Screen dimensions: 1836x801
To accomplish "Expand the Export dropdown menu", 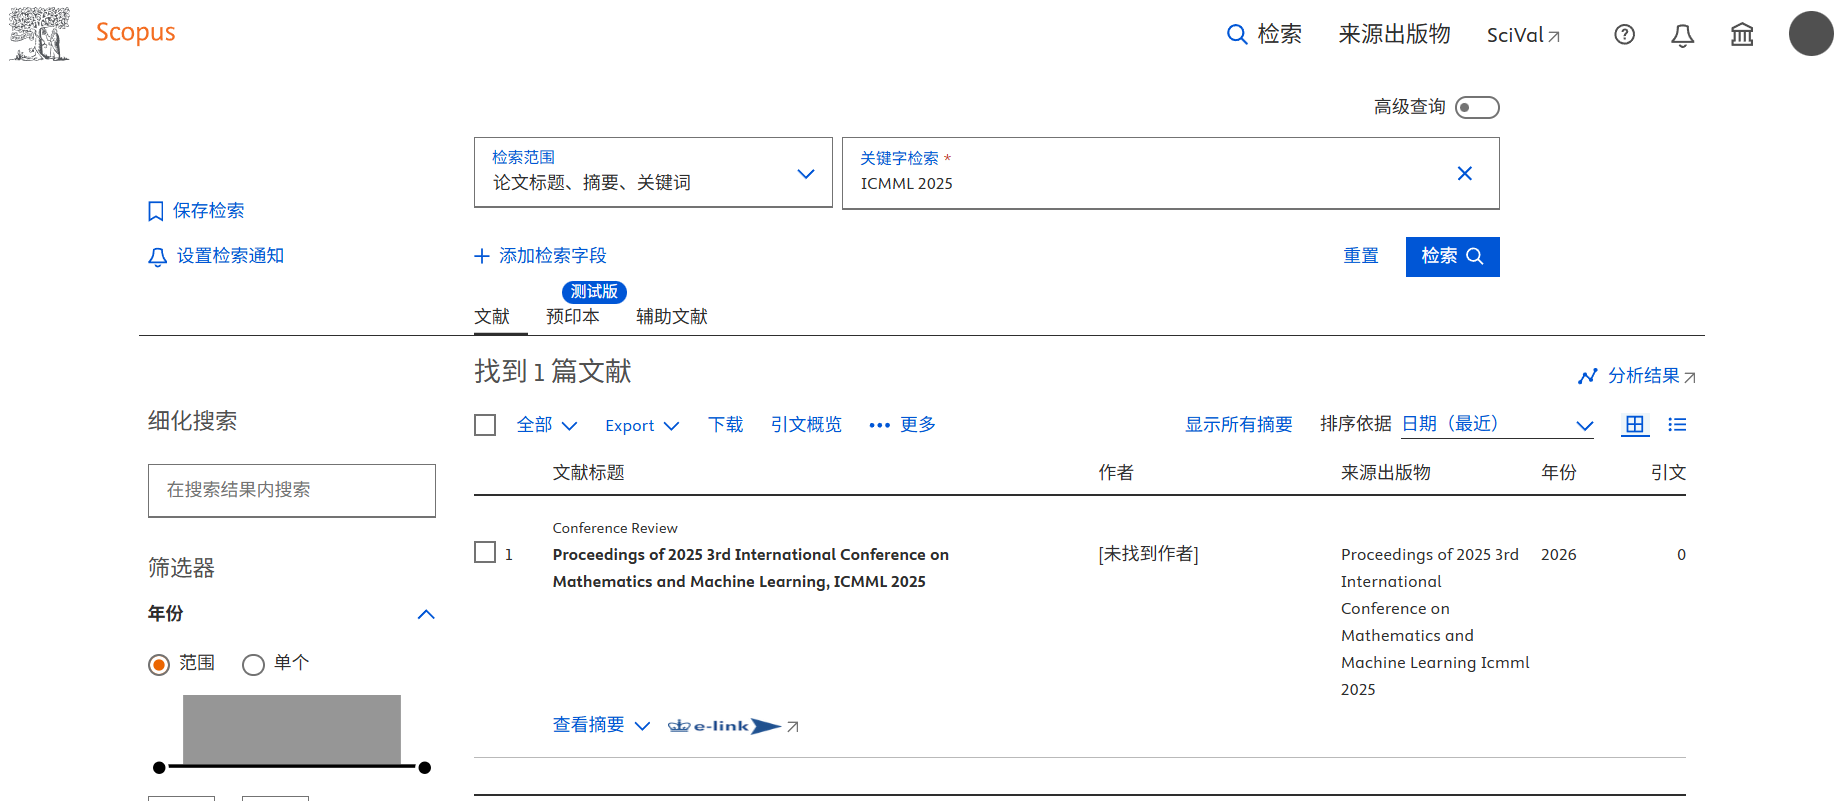I will (x=642, y=426).
